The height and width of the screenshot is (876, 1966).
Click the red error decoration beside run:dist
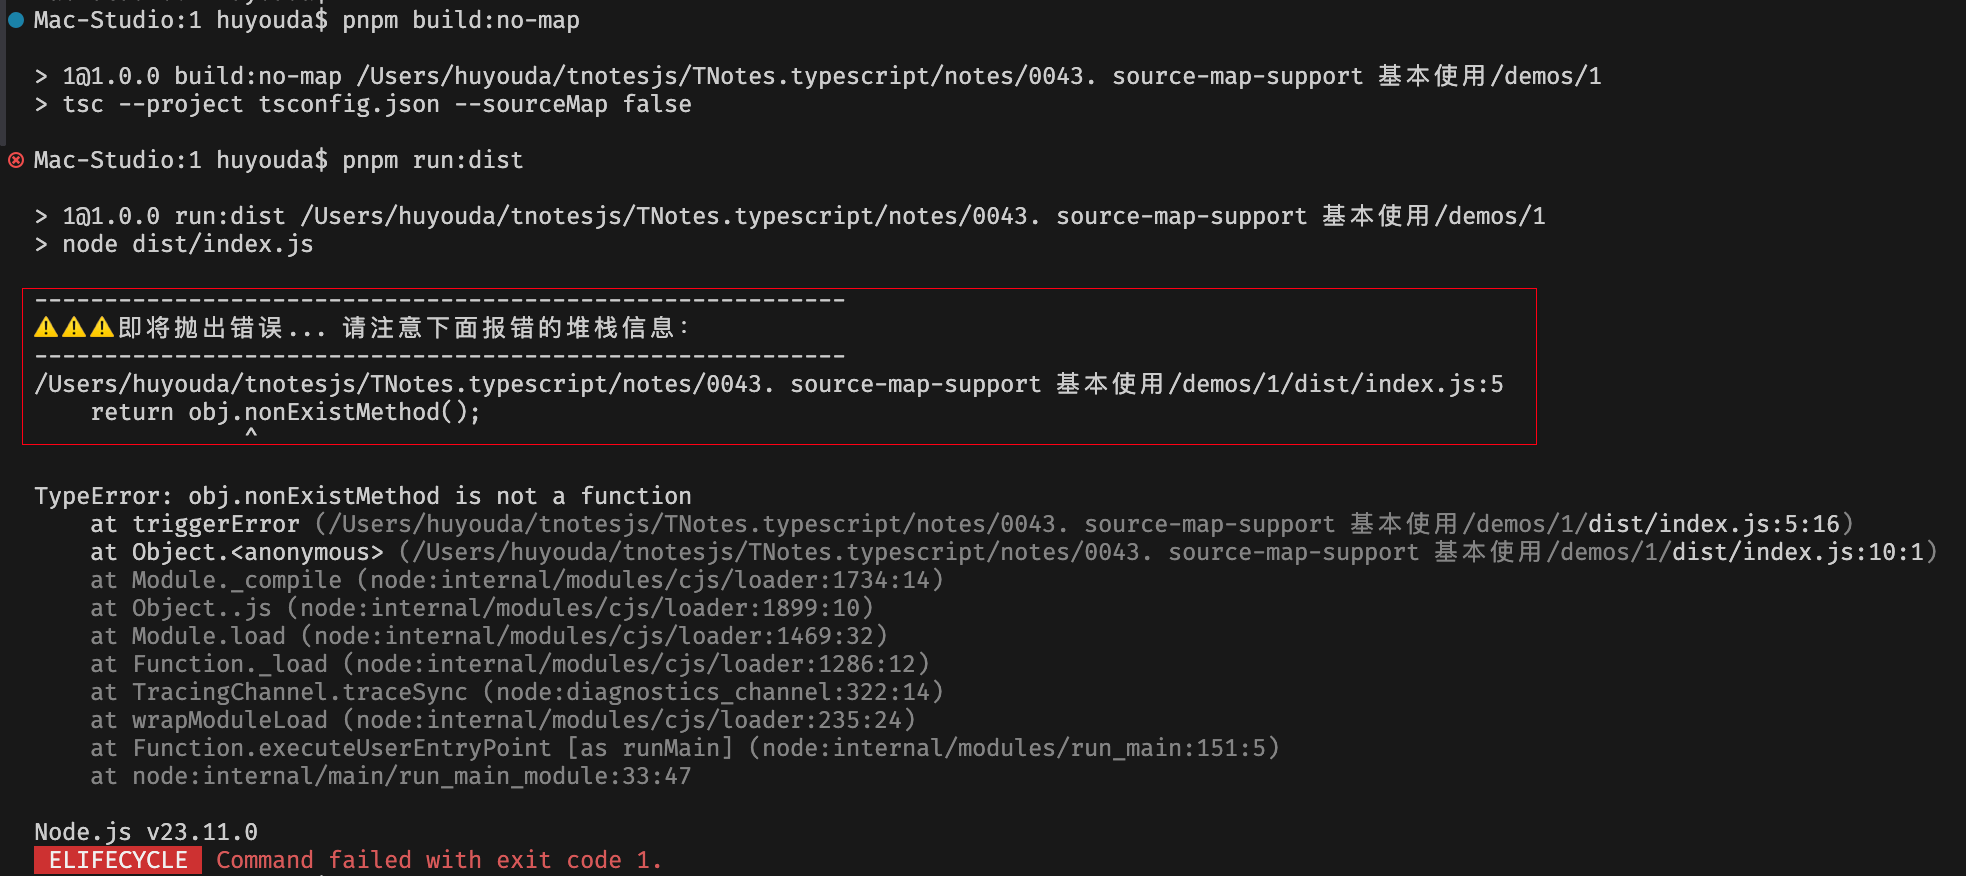16,160
